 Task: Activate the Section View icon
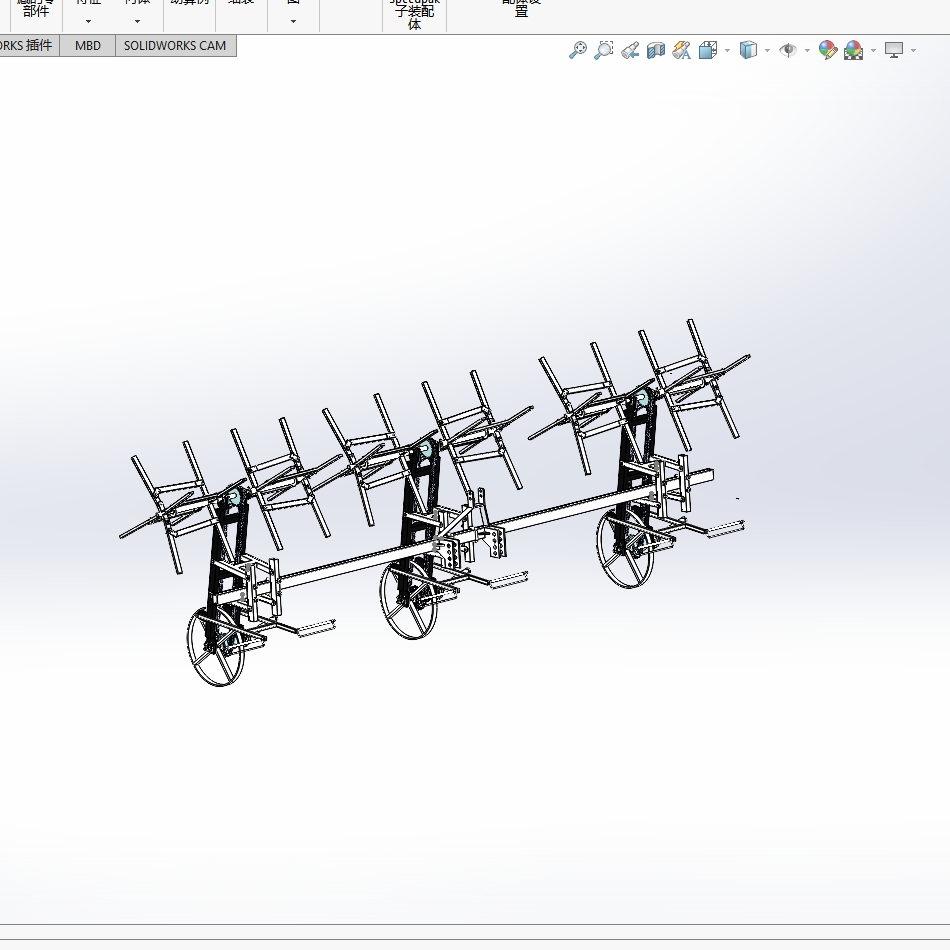656,50
